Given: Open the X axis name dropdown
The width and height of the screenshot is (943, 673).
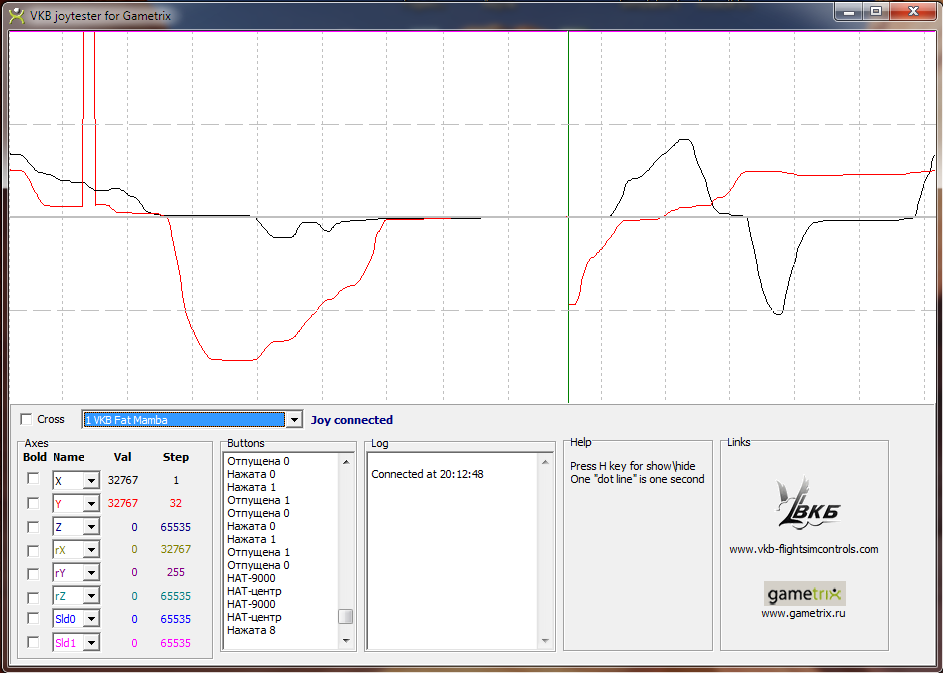Looking at the screenshot, I should (91, 481).
